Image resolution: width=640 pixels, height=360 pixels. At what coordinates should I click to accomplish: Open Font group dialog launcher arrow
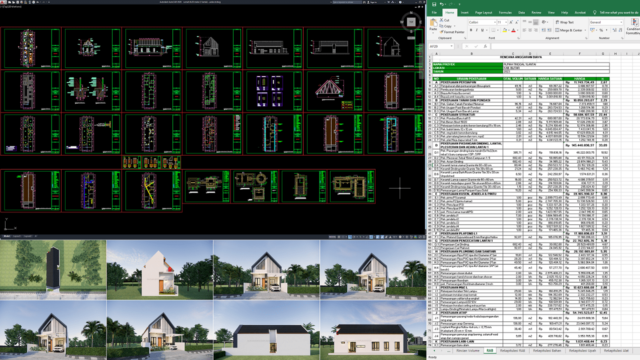click(x=518, y=38)
